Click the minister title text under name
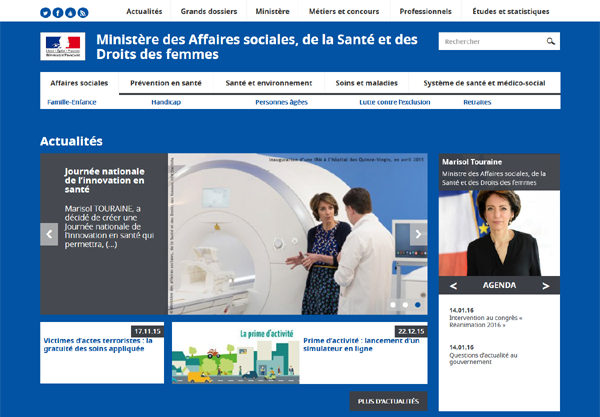This screenshot has height=417, width=600. coord(494,178)
